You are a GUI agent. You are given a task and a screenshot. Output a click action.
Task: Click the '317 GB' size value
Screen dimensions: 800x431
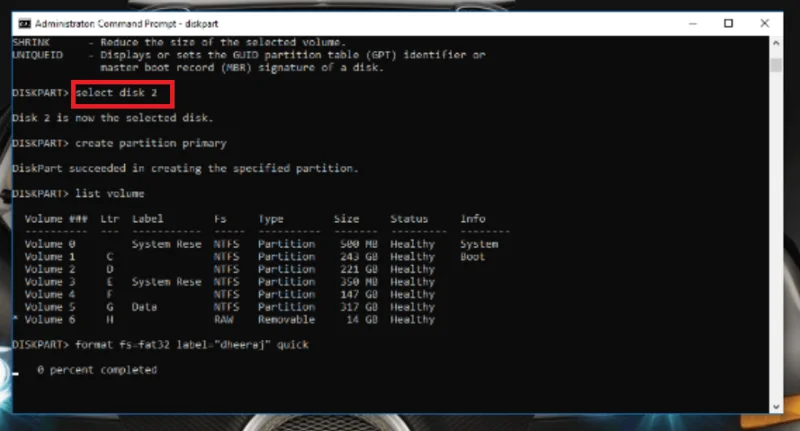coord(359,307)
